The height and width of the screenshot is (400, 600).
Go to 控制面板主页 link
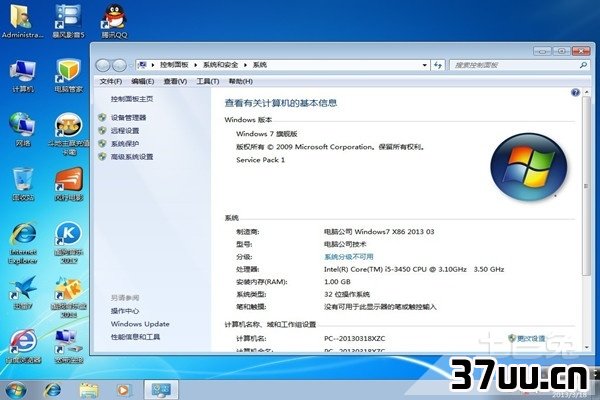click(x=132, y=99)
